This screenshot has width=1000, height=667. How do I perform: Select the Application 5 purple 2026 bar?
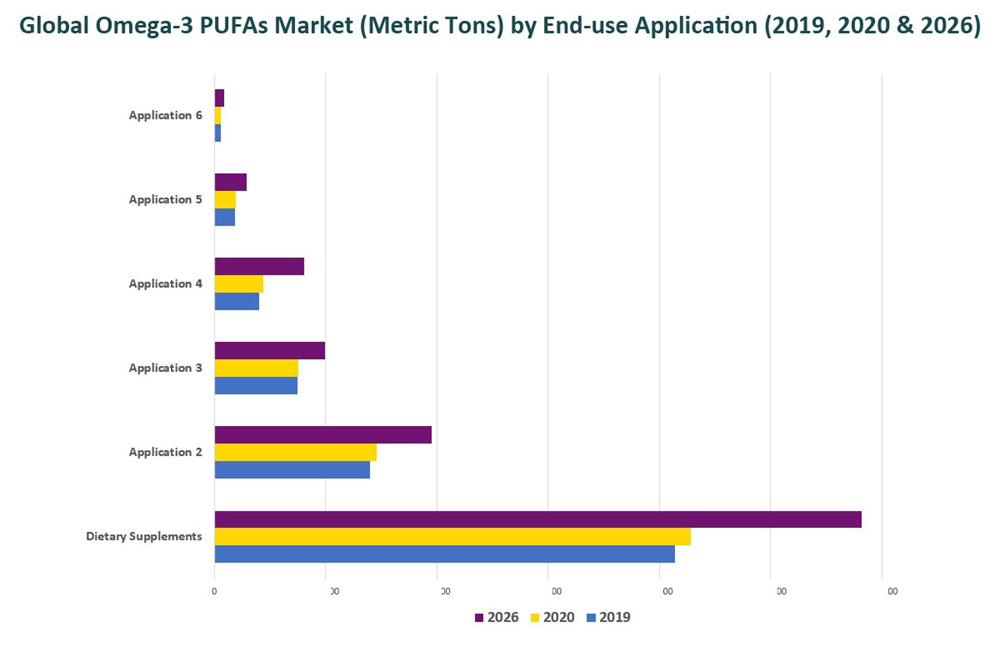(230, 182)
